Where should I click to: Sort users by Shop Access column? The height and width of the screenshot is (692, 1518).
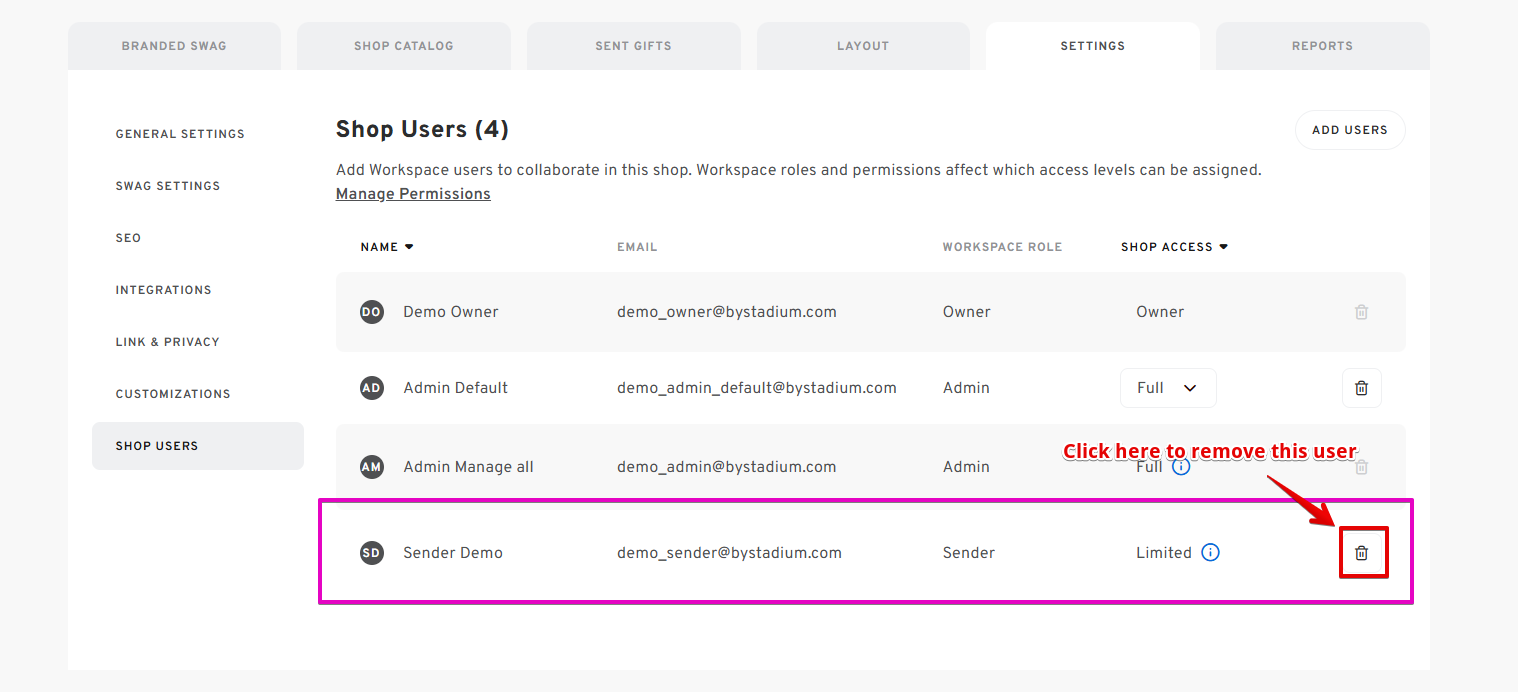(x=1173, y=247)
